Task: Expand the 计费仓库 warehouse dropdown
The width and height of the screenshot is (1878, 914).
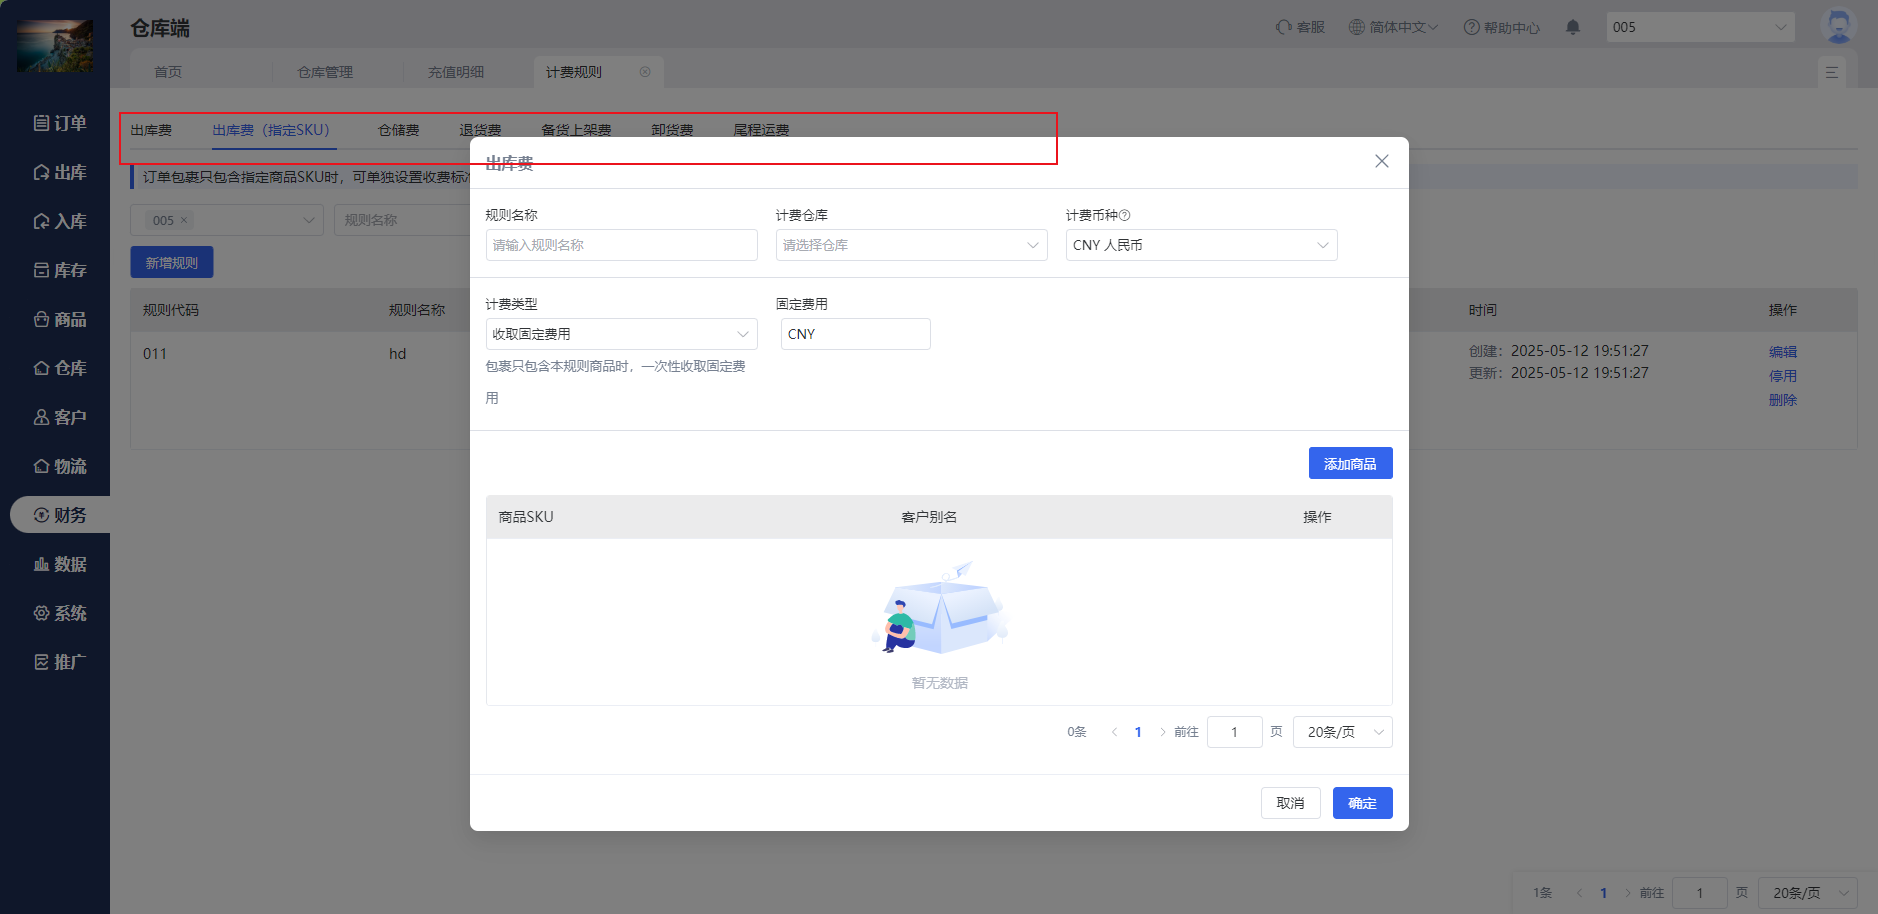Action: (x=911, y=245)
